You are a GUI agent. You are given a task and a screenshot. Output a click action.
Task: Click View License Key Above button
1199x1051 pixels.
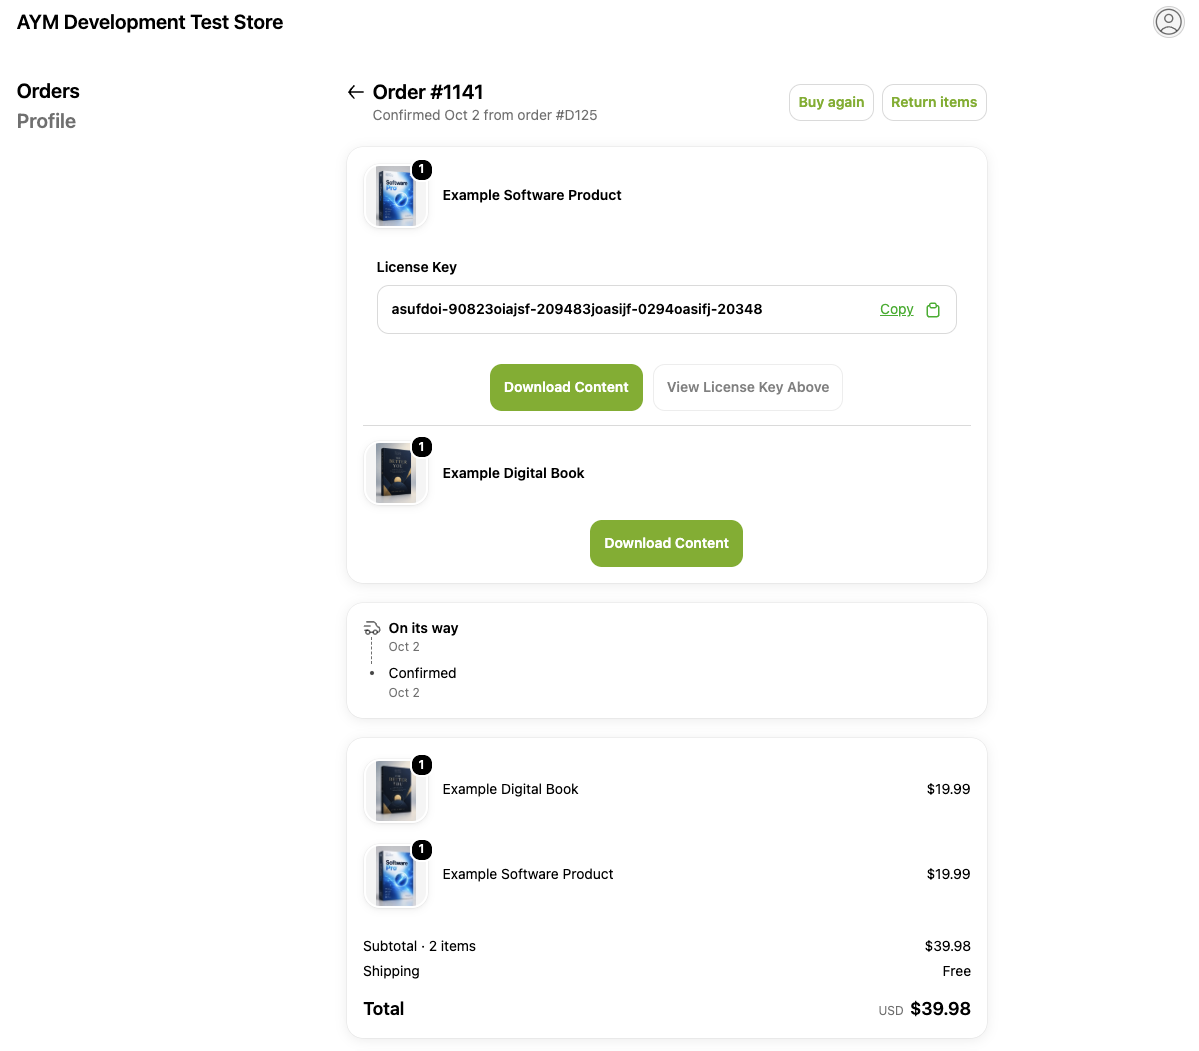pos(747,387)
